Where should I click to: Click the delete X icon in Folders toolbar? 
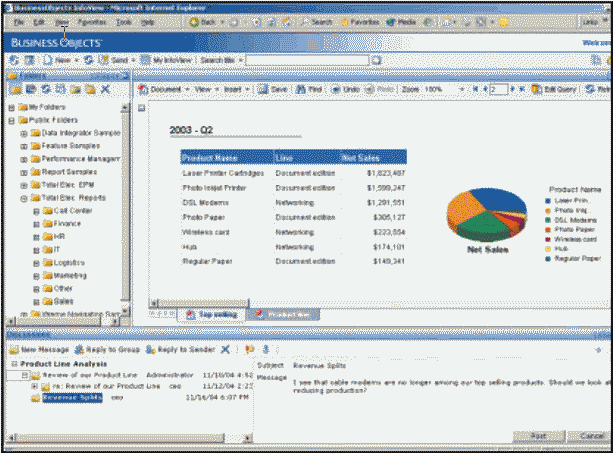(105, 90)
